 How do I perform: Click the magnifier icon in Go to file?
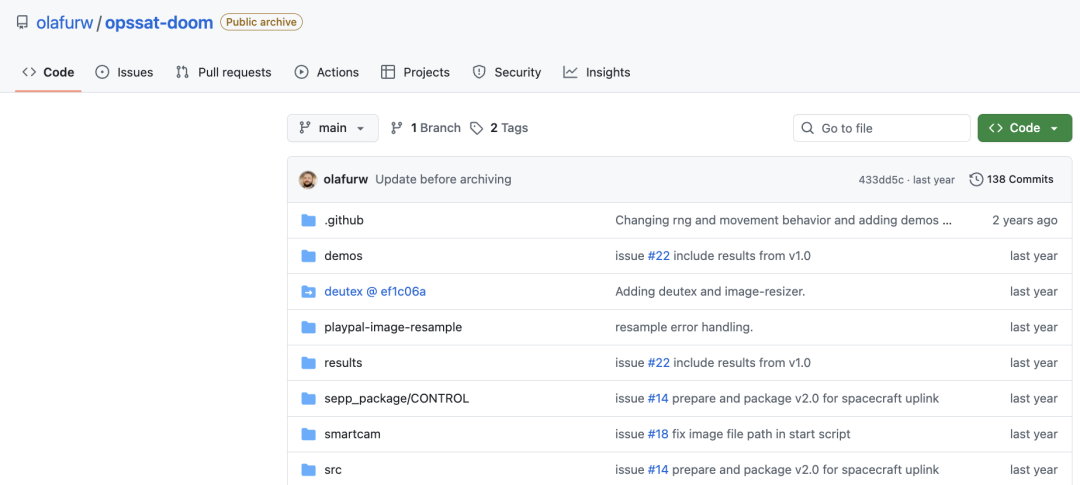[808, 128]
